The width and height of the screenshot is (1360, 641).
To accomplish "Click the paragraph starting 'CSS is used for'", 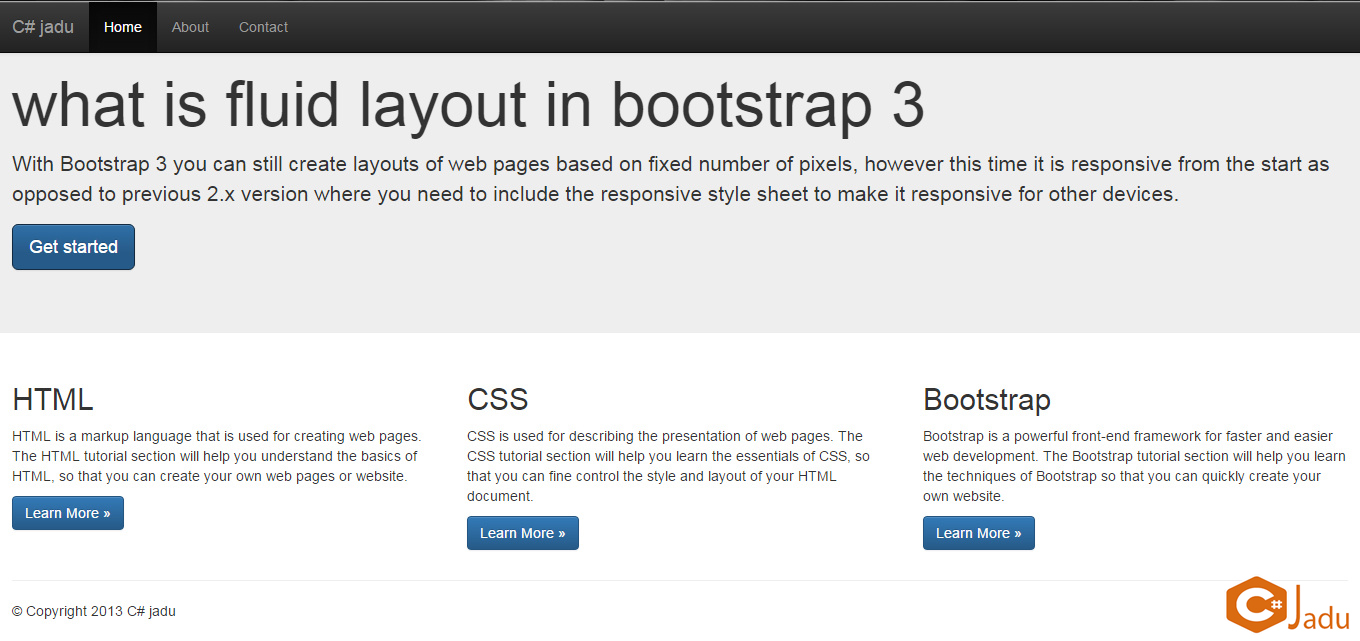I will pos(668,466).
